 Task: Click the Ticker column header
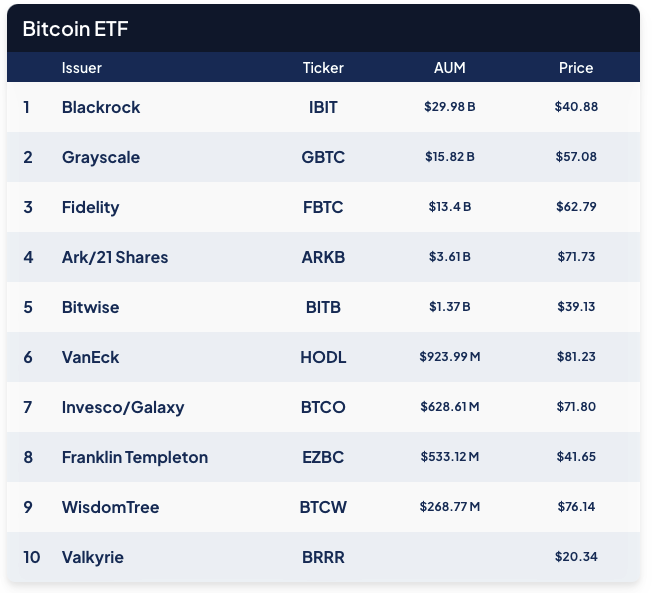323,68
